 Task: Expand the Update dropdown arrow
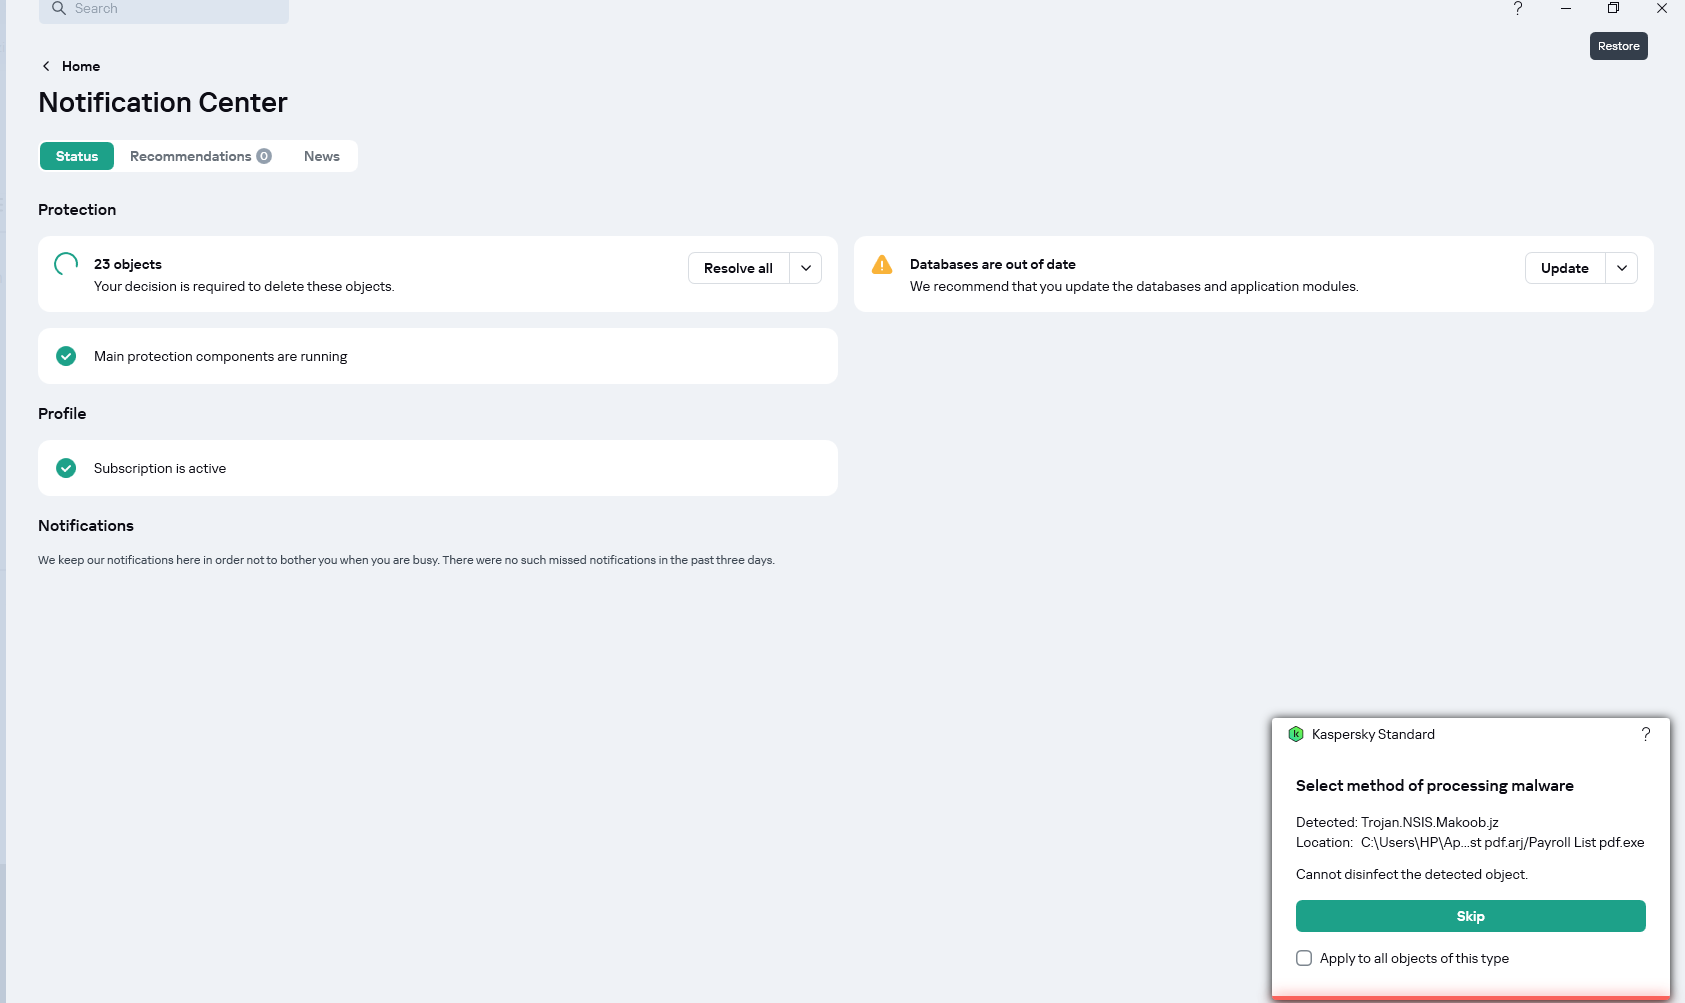point(1622,268)
